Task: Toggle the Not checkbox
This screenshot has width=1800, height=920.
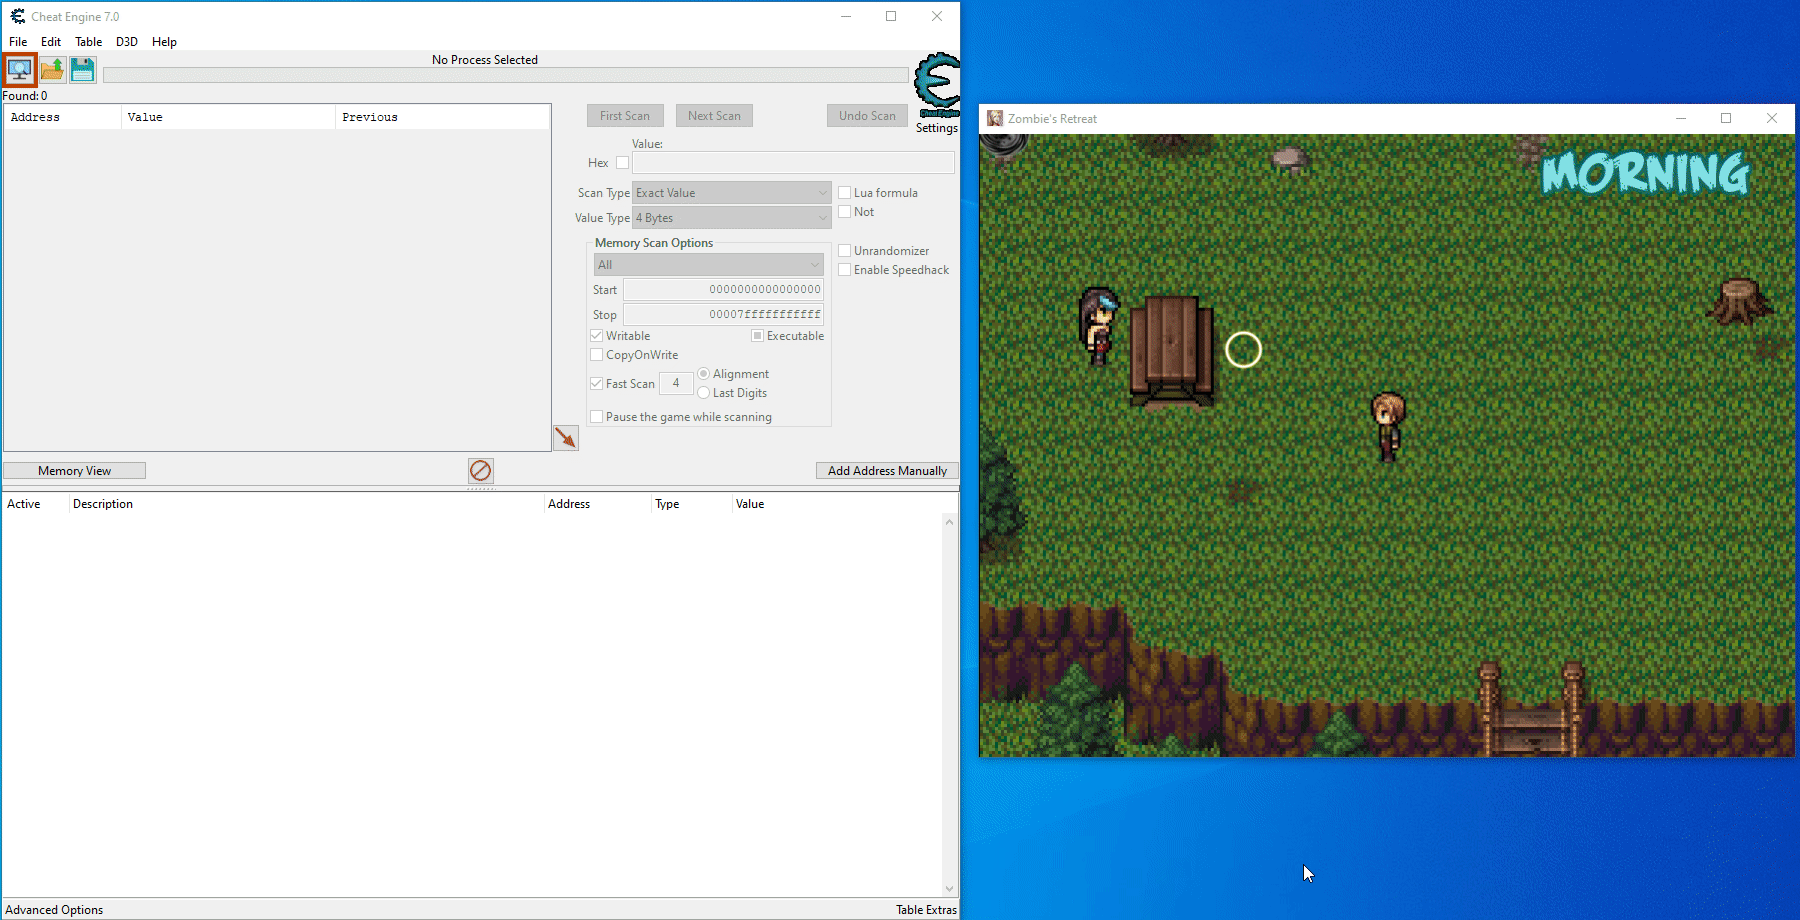Action: click(x=844, y=211)
